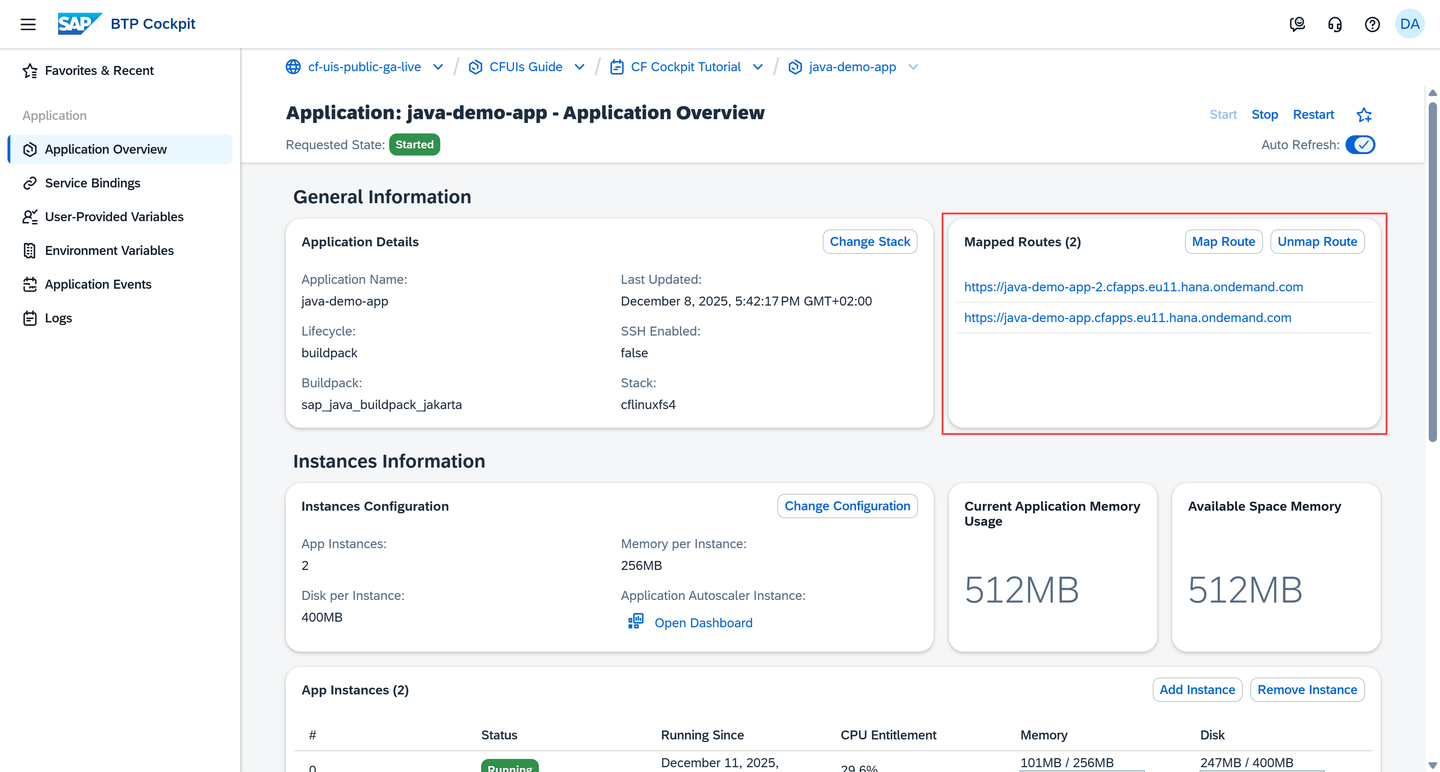
Task: Click the CF Cockpit Tutorial breadcrumb icon
Action: click(617, 67)
